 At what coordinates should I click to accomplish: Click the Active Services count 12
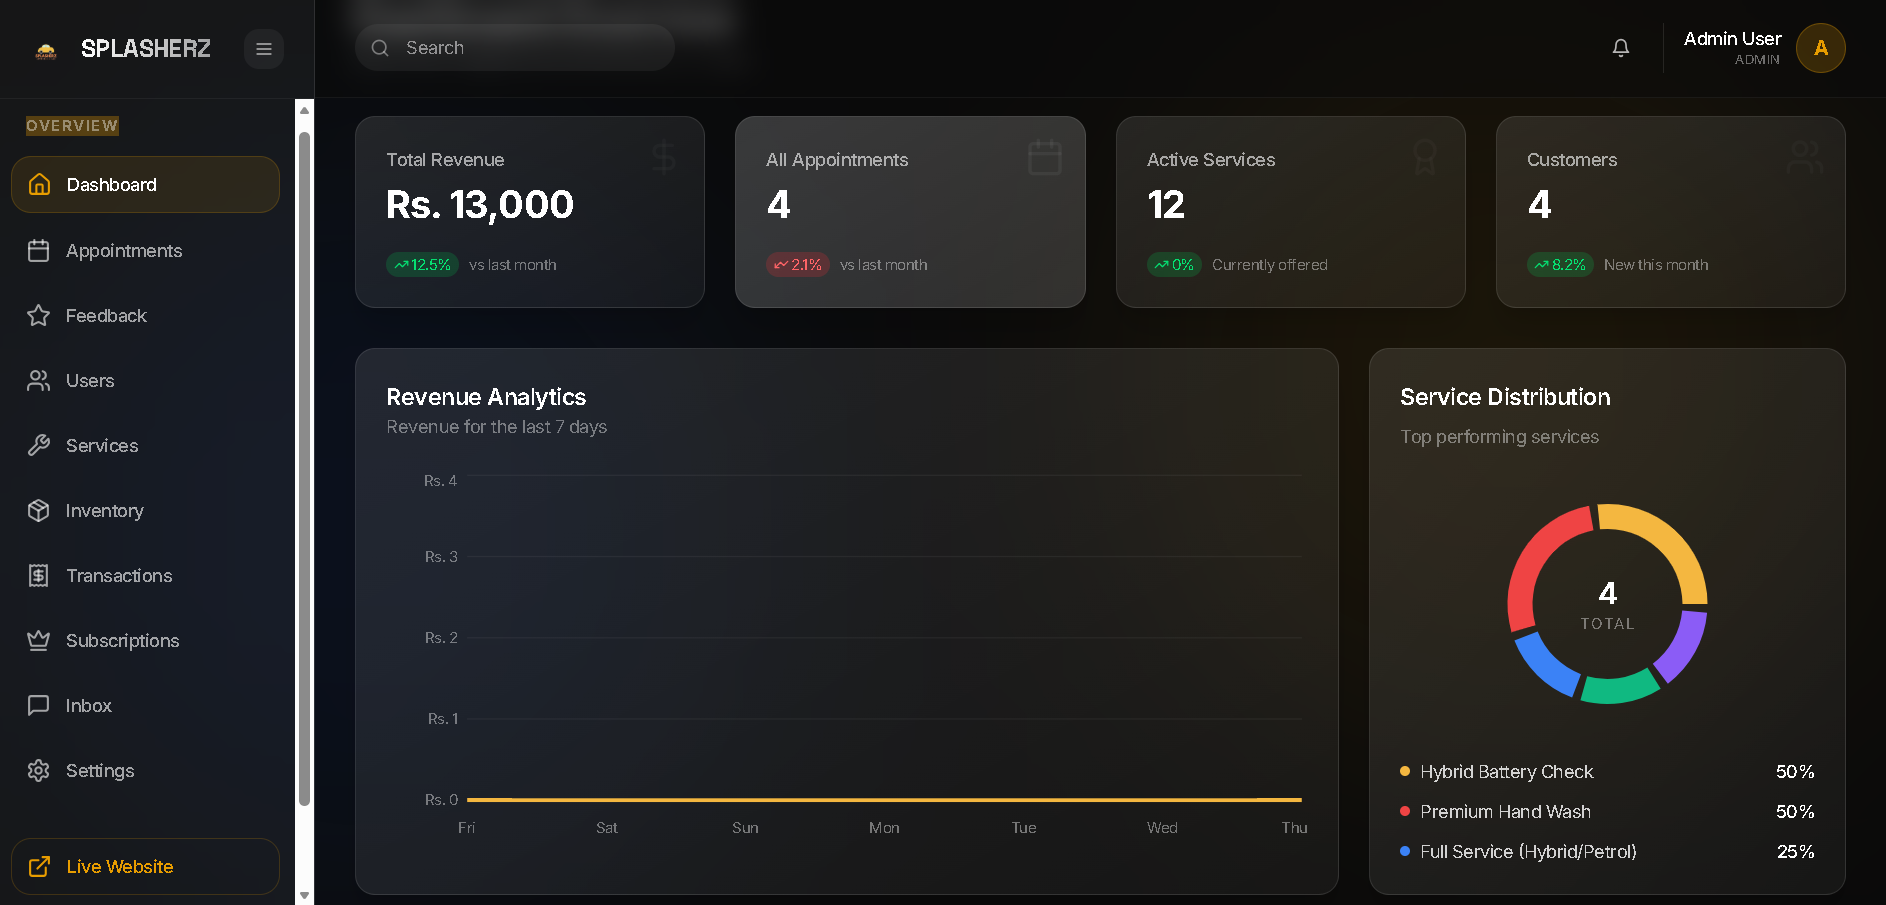coord(1166,205)
